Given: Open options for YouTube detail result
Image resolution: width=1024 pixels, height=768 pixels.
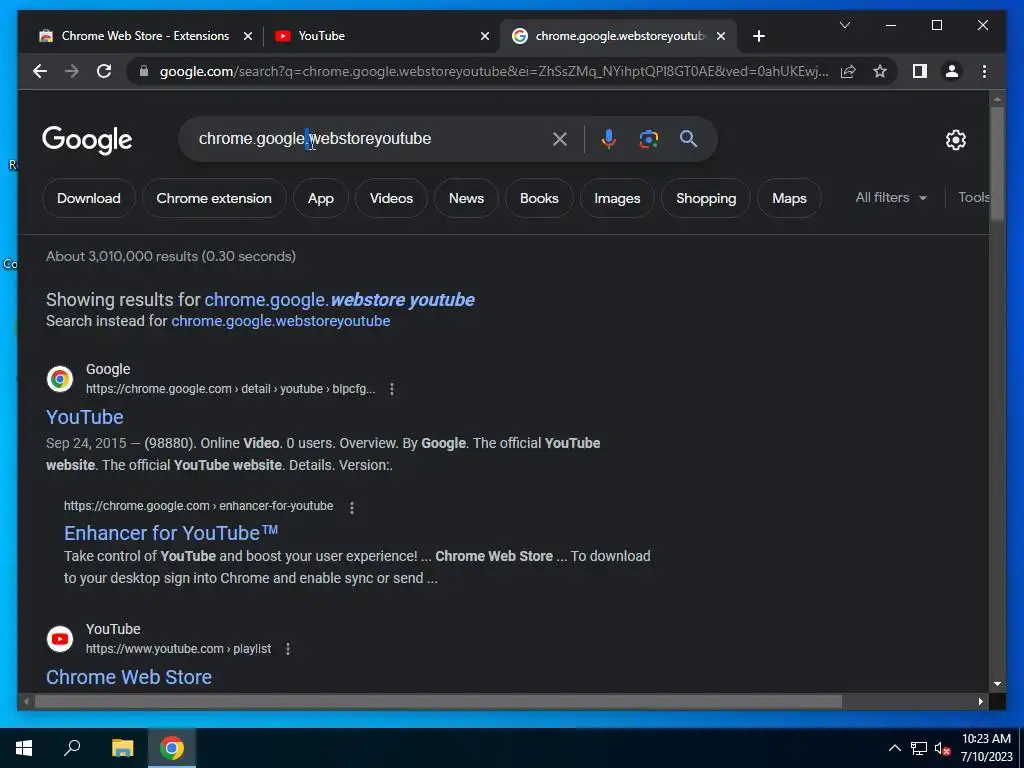Looking at the screenshot, I should [392, 389].
